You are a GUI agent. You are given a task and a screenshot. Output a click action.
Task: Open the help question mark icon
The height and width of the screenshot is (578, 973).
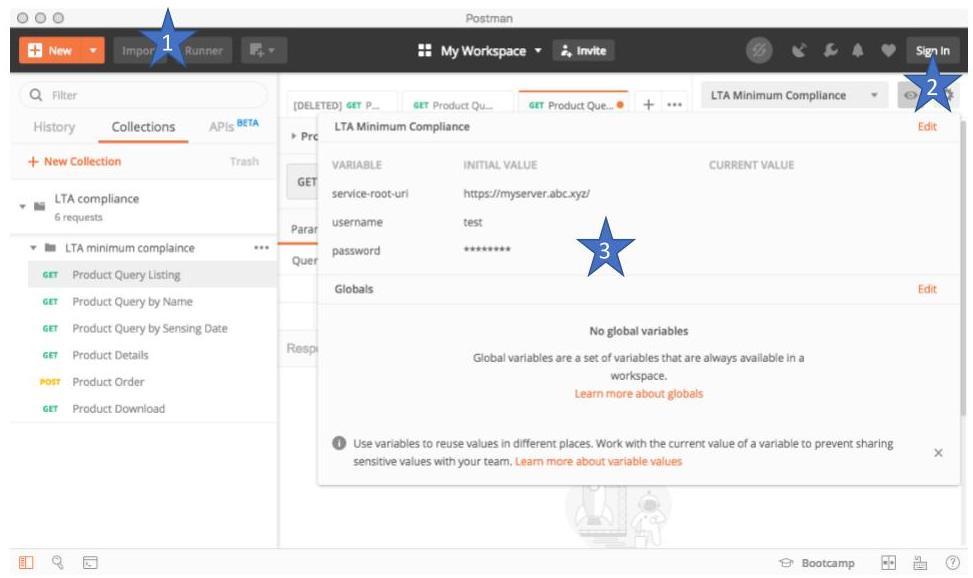[x=953, y=562]
